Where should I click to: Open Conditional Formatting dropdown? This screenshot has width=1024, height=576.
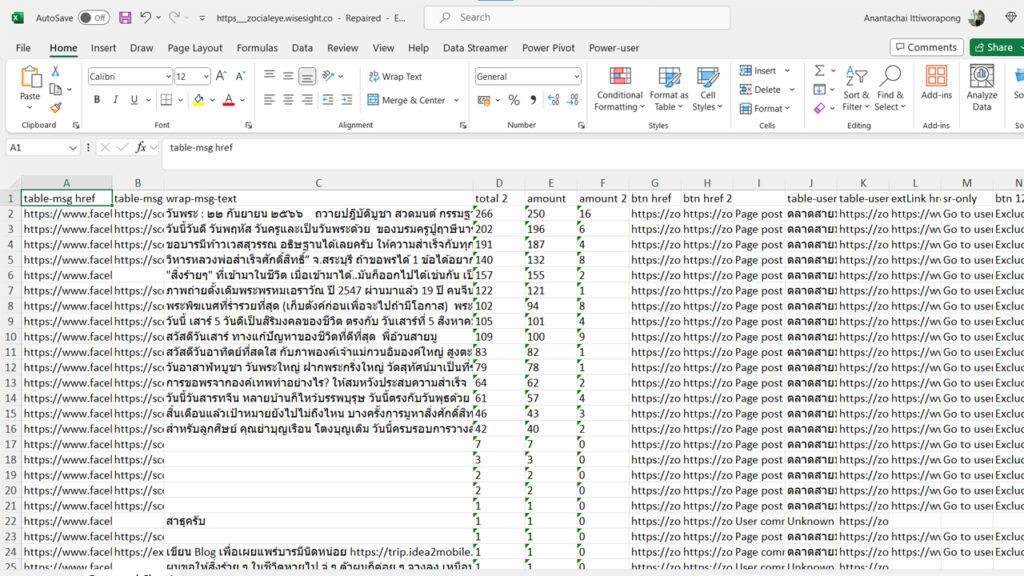coord(619,88)
